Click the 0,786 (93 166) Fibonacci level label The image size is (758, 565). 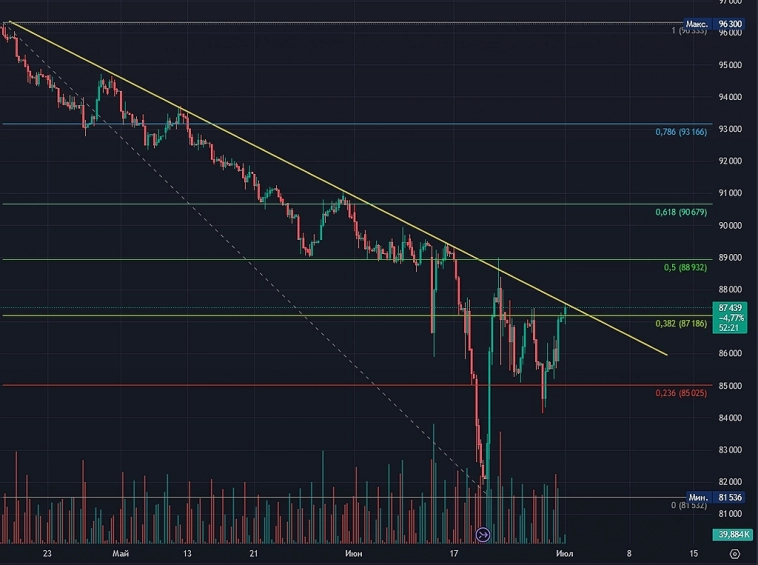click(x=681, y=132)
